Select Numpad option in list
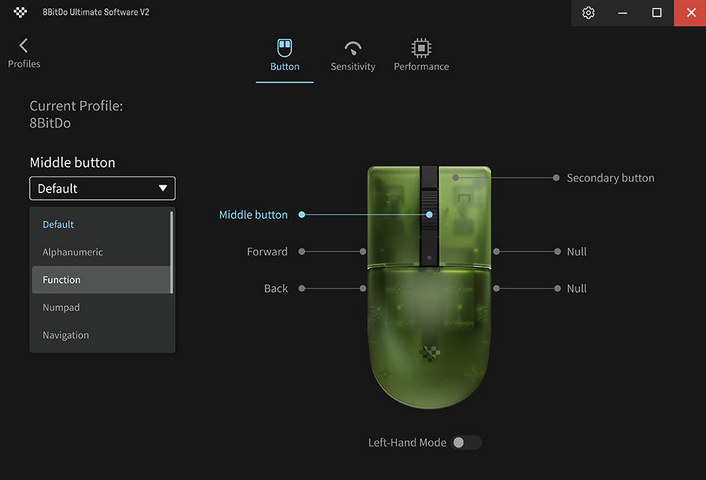Viewport: 706px width, 480px height. (x=61, y=308)
